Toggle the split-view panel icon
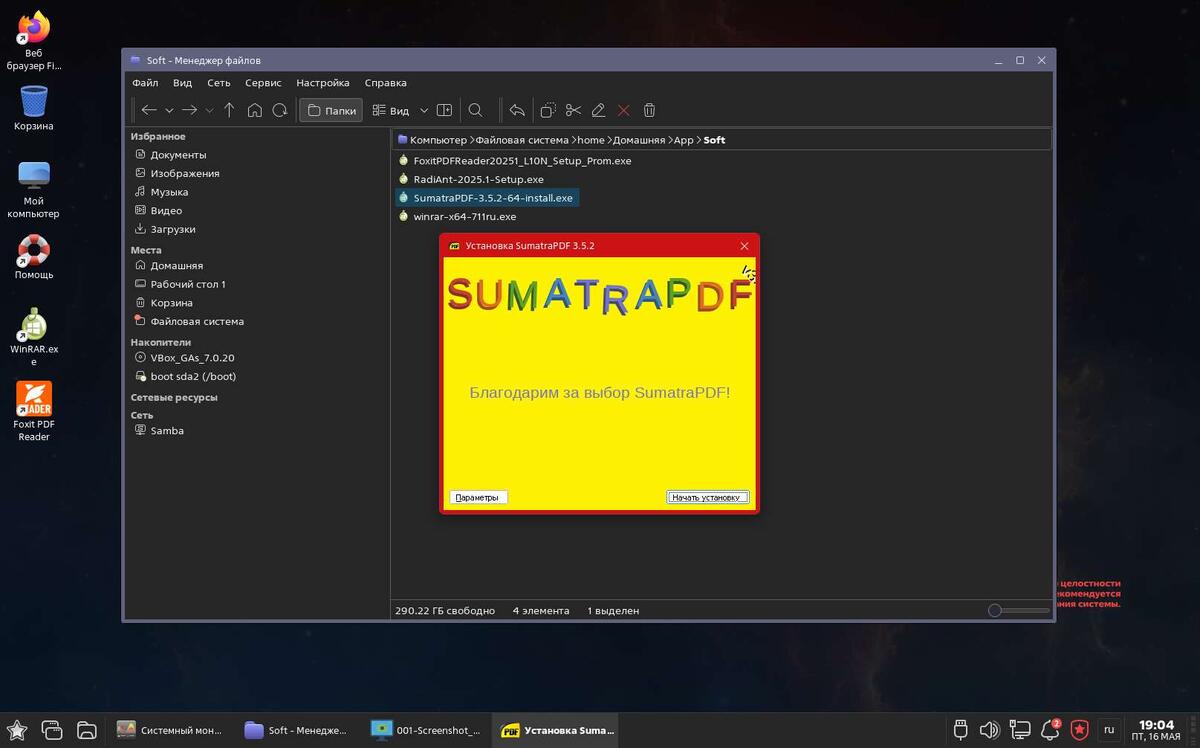 click(445, 110)
